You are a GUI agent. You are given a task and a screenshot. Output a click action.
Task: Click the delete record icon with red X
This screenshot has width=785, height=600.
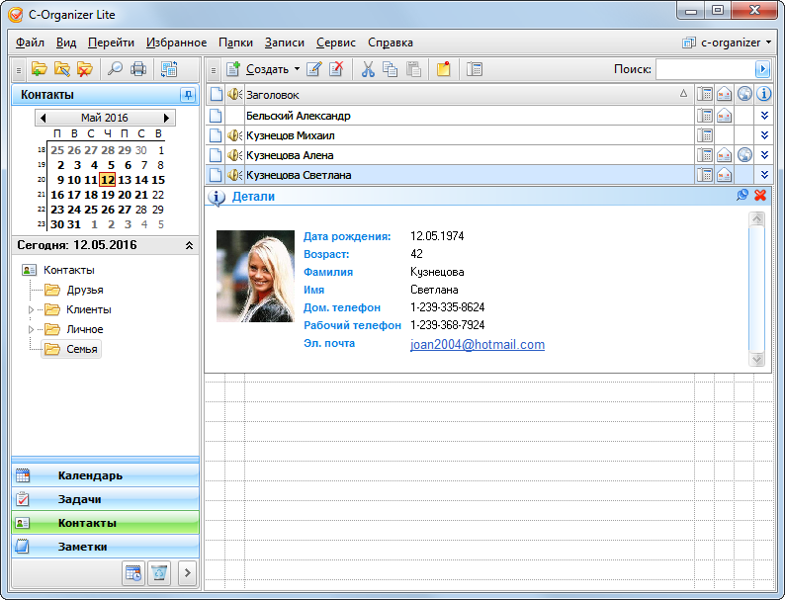[x=337, y=69]
